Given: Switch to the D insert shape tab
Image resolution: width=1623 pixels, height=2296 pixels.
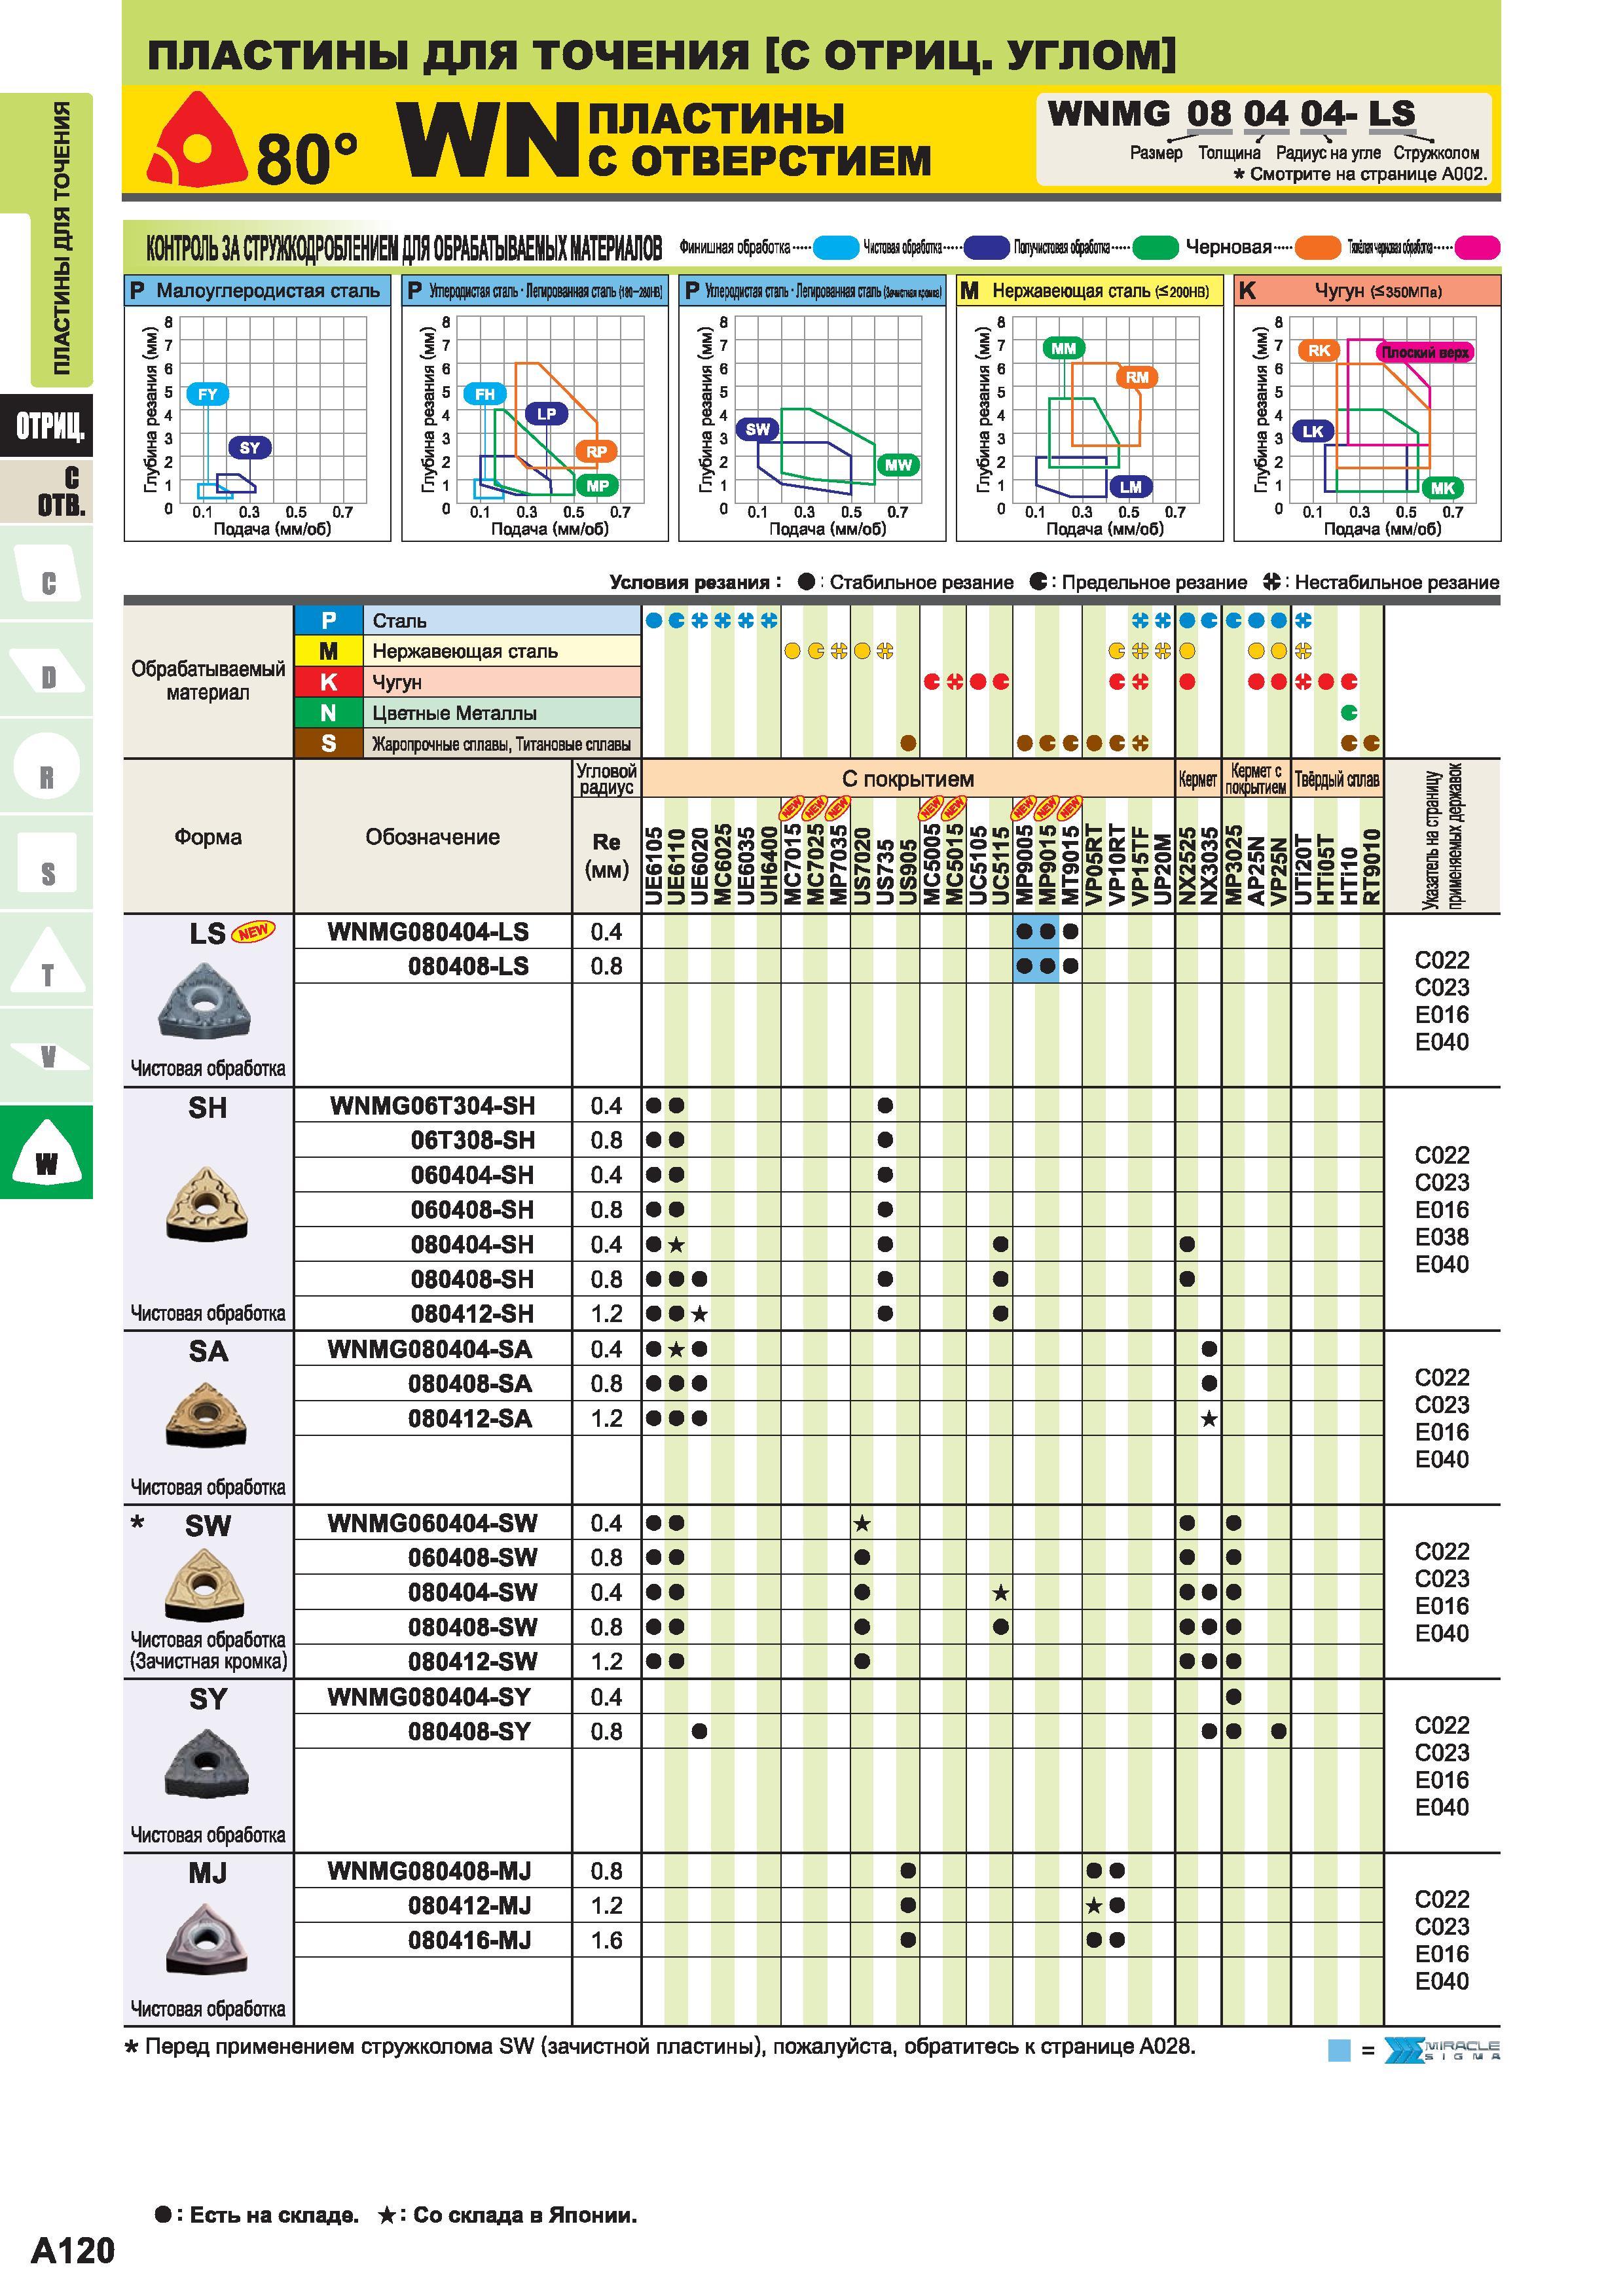Looking at the screenshot, I should (x=47, y=669).
